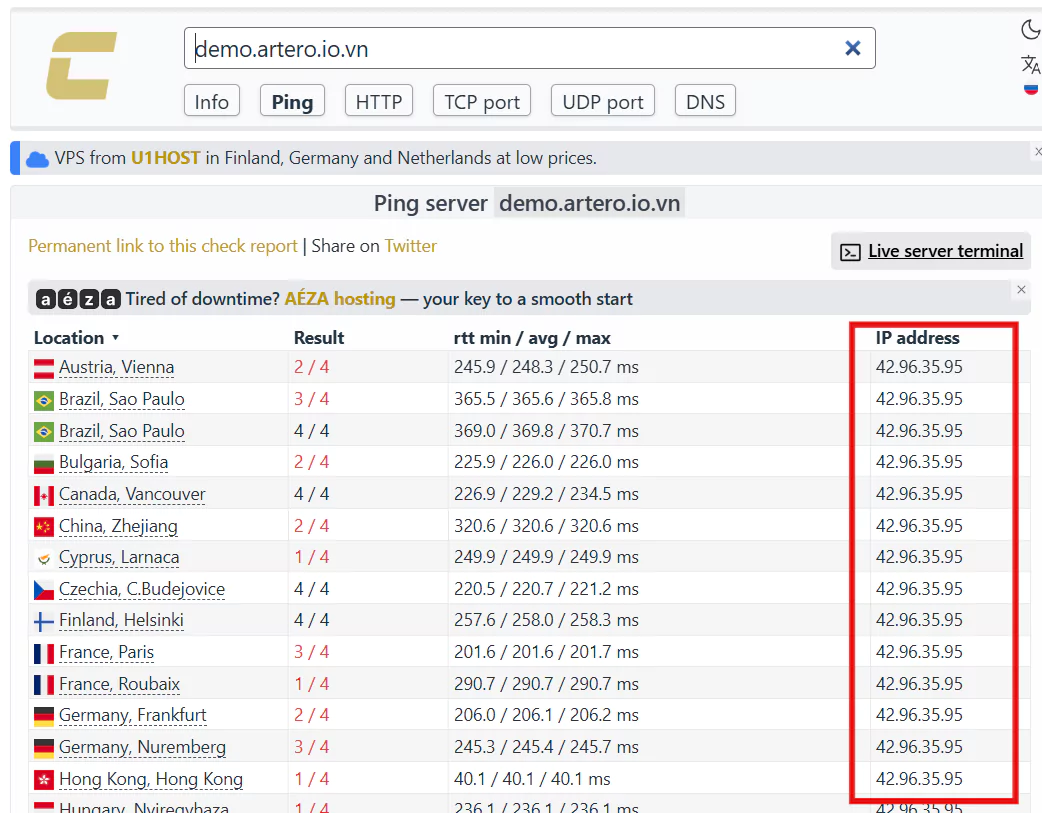Click the Hong Kong flag icon
Viewport: 1042px width, 813px height.
44,779
